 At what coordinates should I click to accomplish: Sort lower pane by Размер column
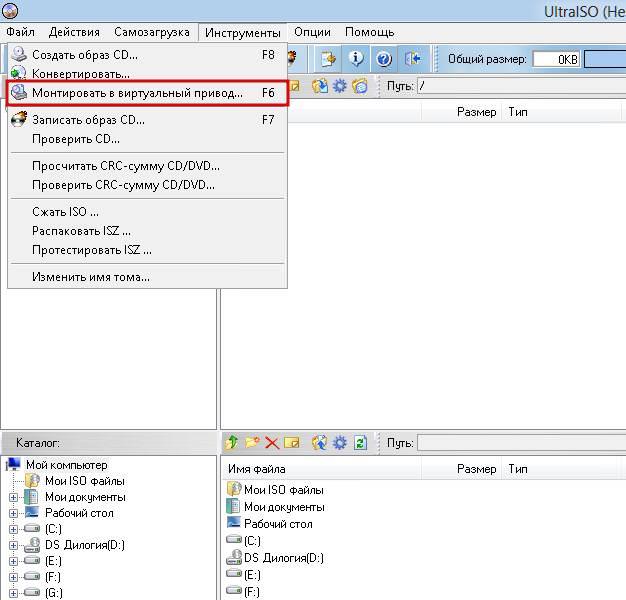point(461,469)
